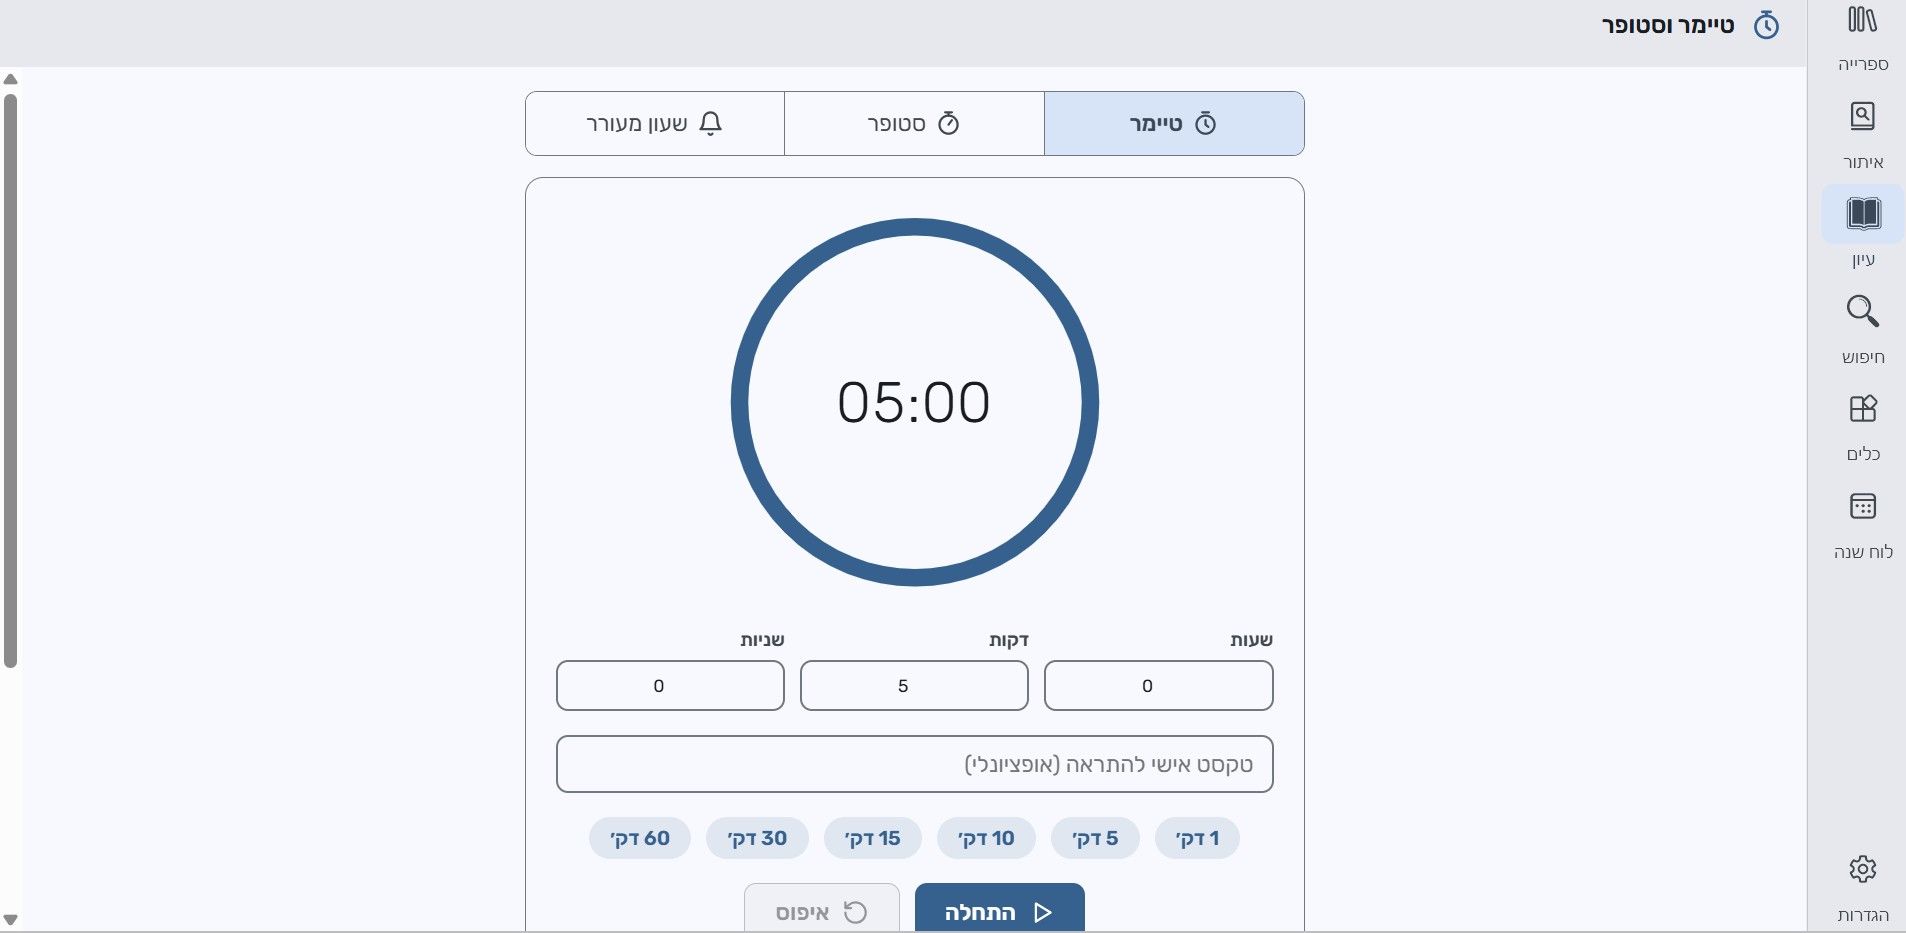1906x933 pixels.
Task: Select the 30 דק' preset
Action: coord(757,838)
